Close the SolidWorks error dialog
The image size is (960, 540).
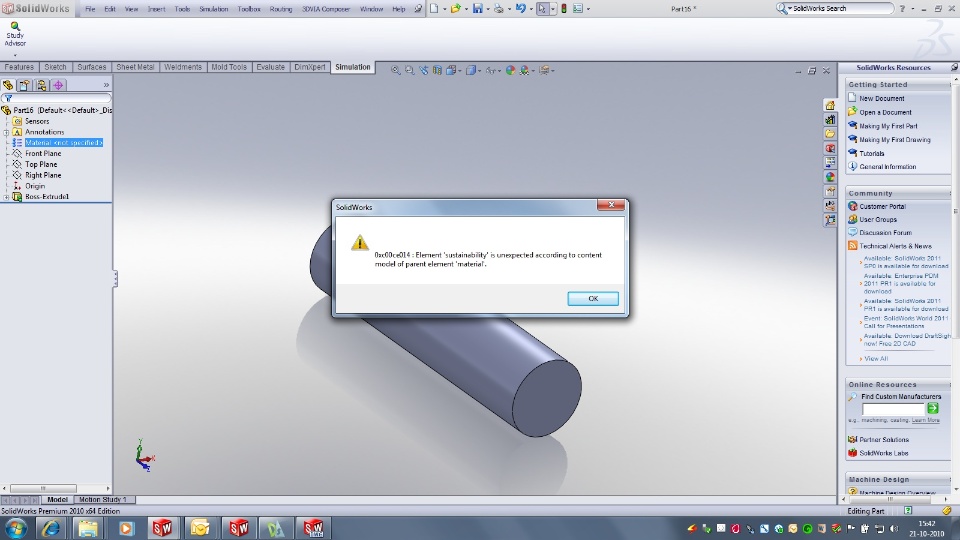click(x=610, y=205)
